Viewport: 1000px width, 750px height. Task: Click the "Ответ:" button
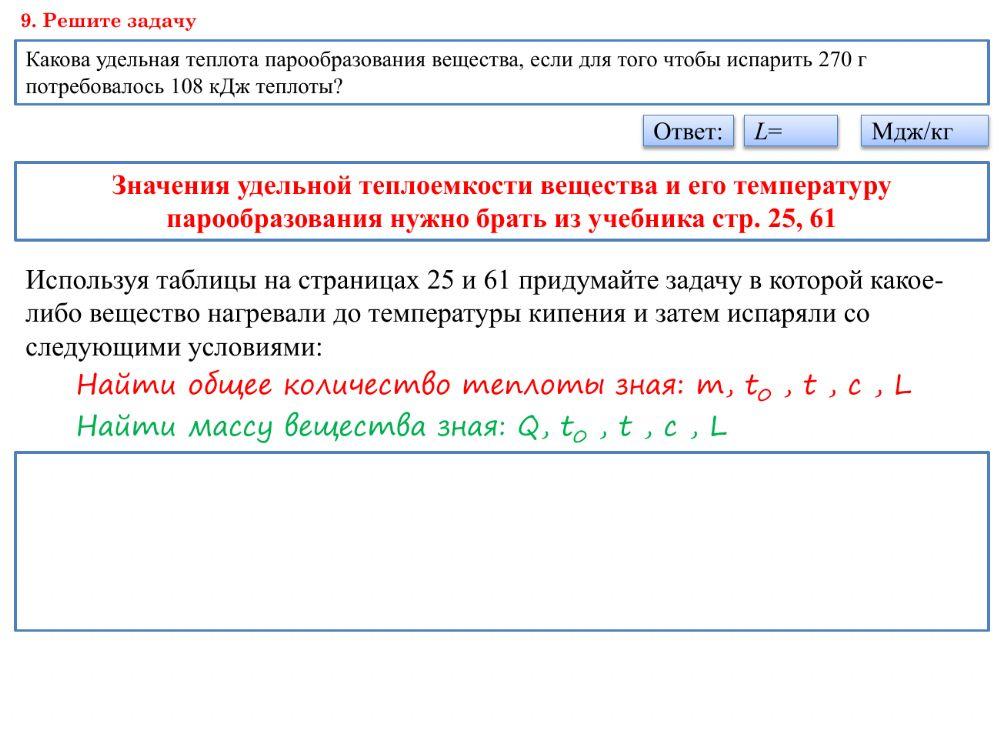click(x=687, y=132)
